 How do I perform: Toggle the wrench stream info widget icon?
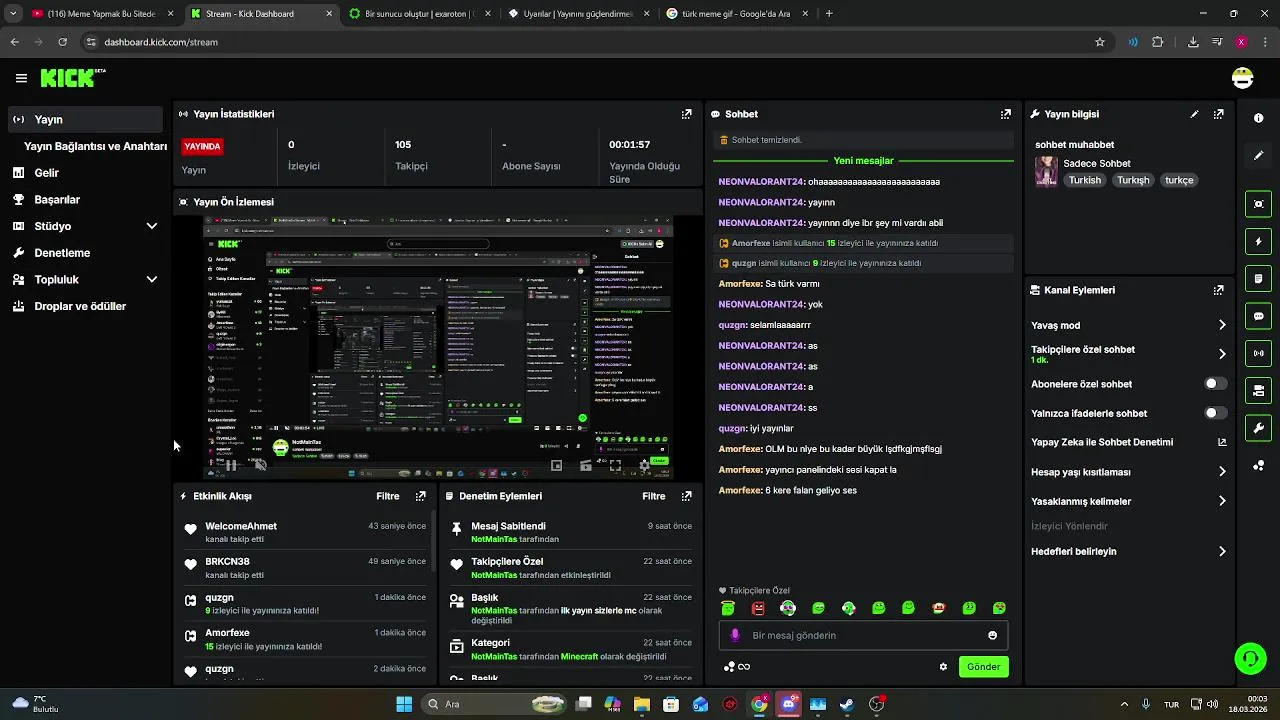tap(1258, 428)
